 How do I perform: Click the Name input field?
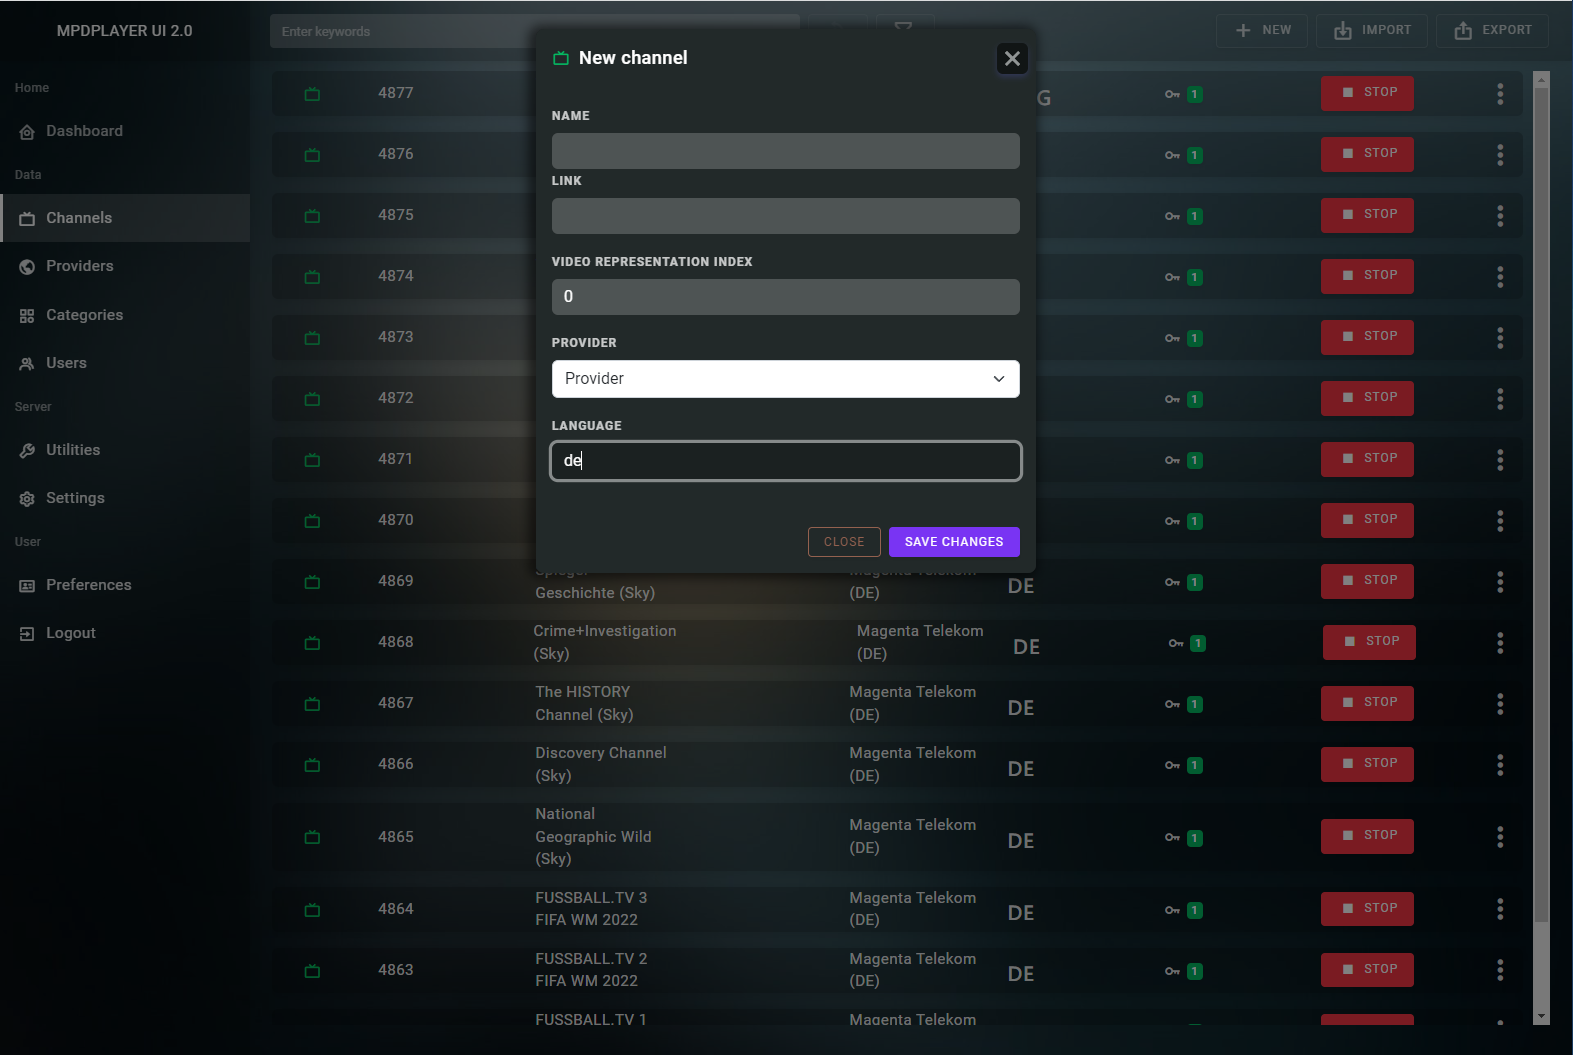point(785,151)
